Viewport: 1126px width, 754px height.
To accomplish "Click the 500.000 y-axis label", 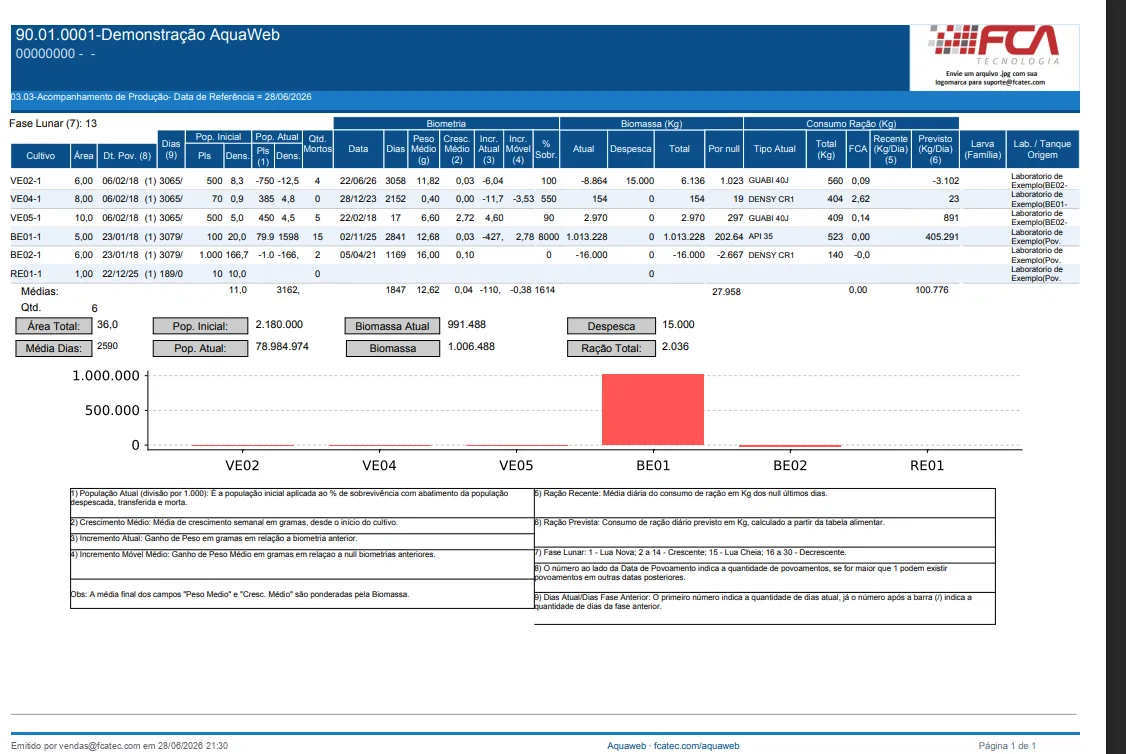I will (x=113, y=410).
